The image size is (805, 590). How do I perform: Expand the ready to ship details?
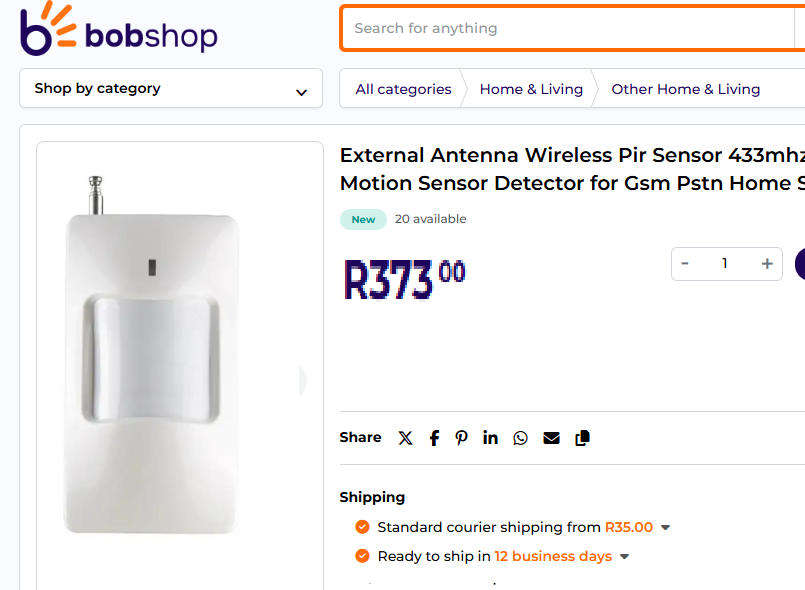tap(624, 557)
